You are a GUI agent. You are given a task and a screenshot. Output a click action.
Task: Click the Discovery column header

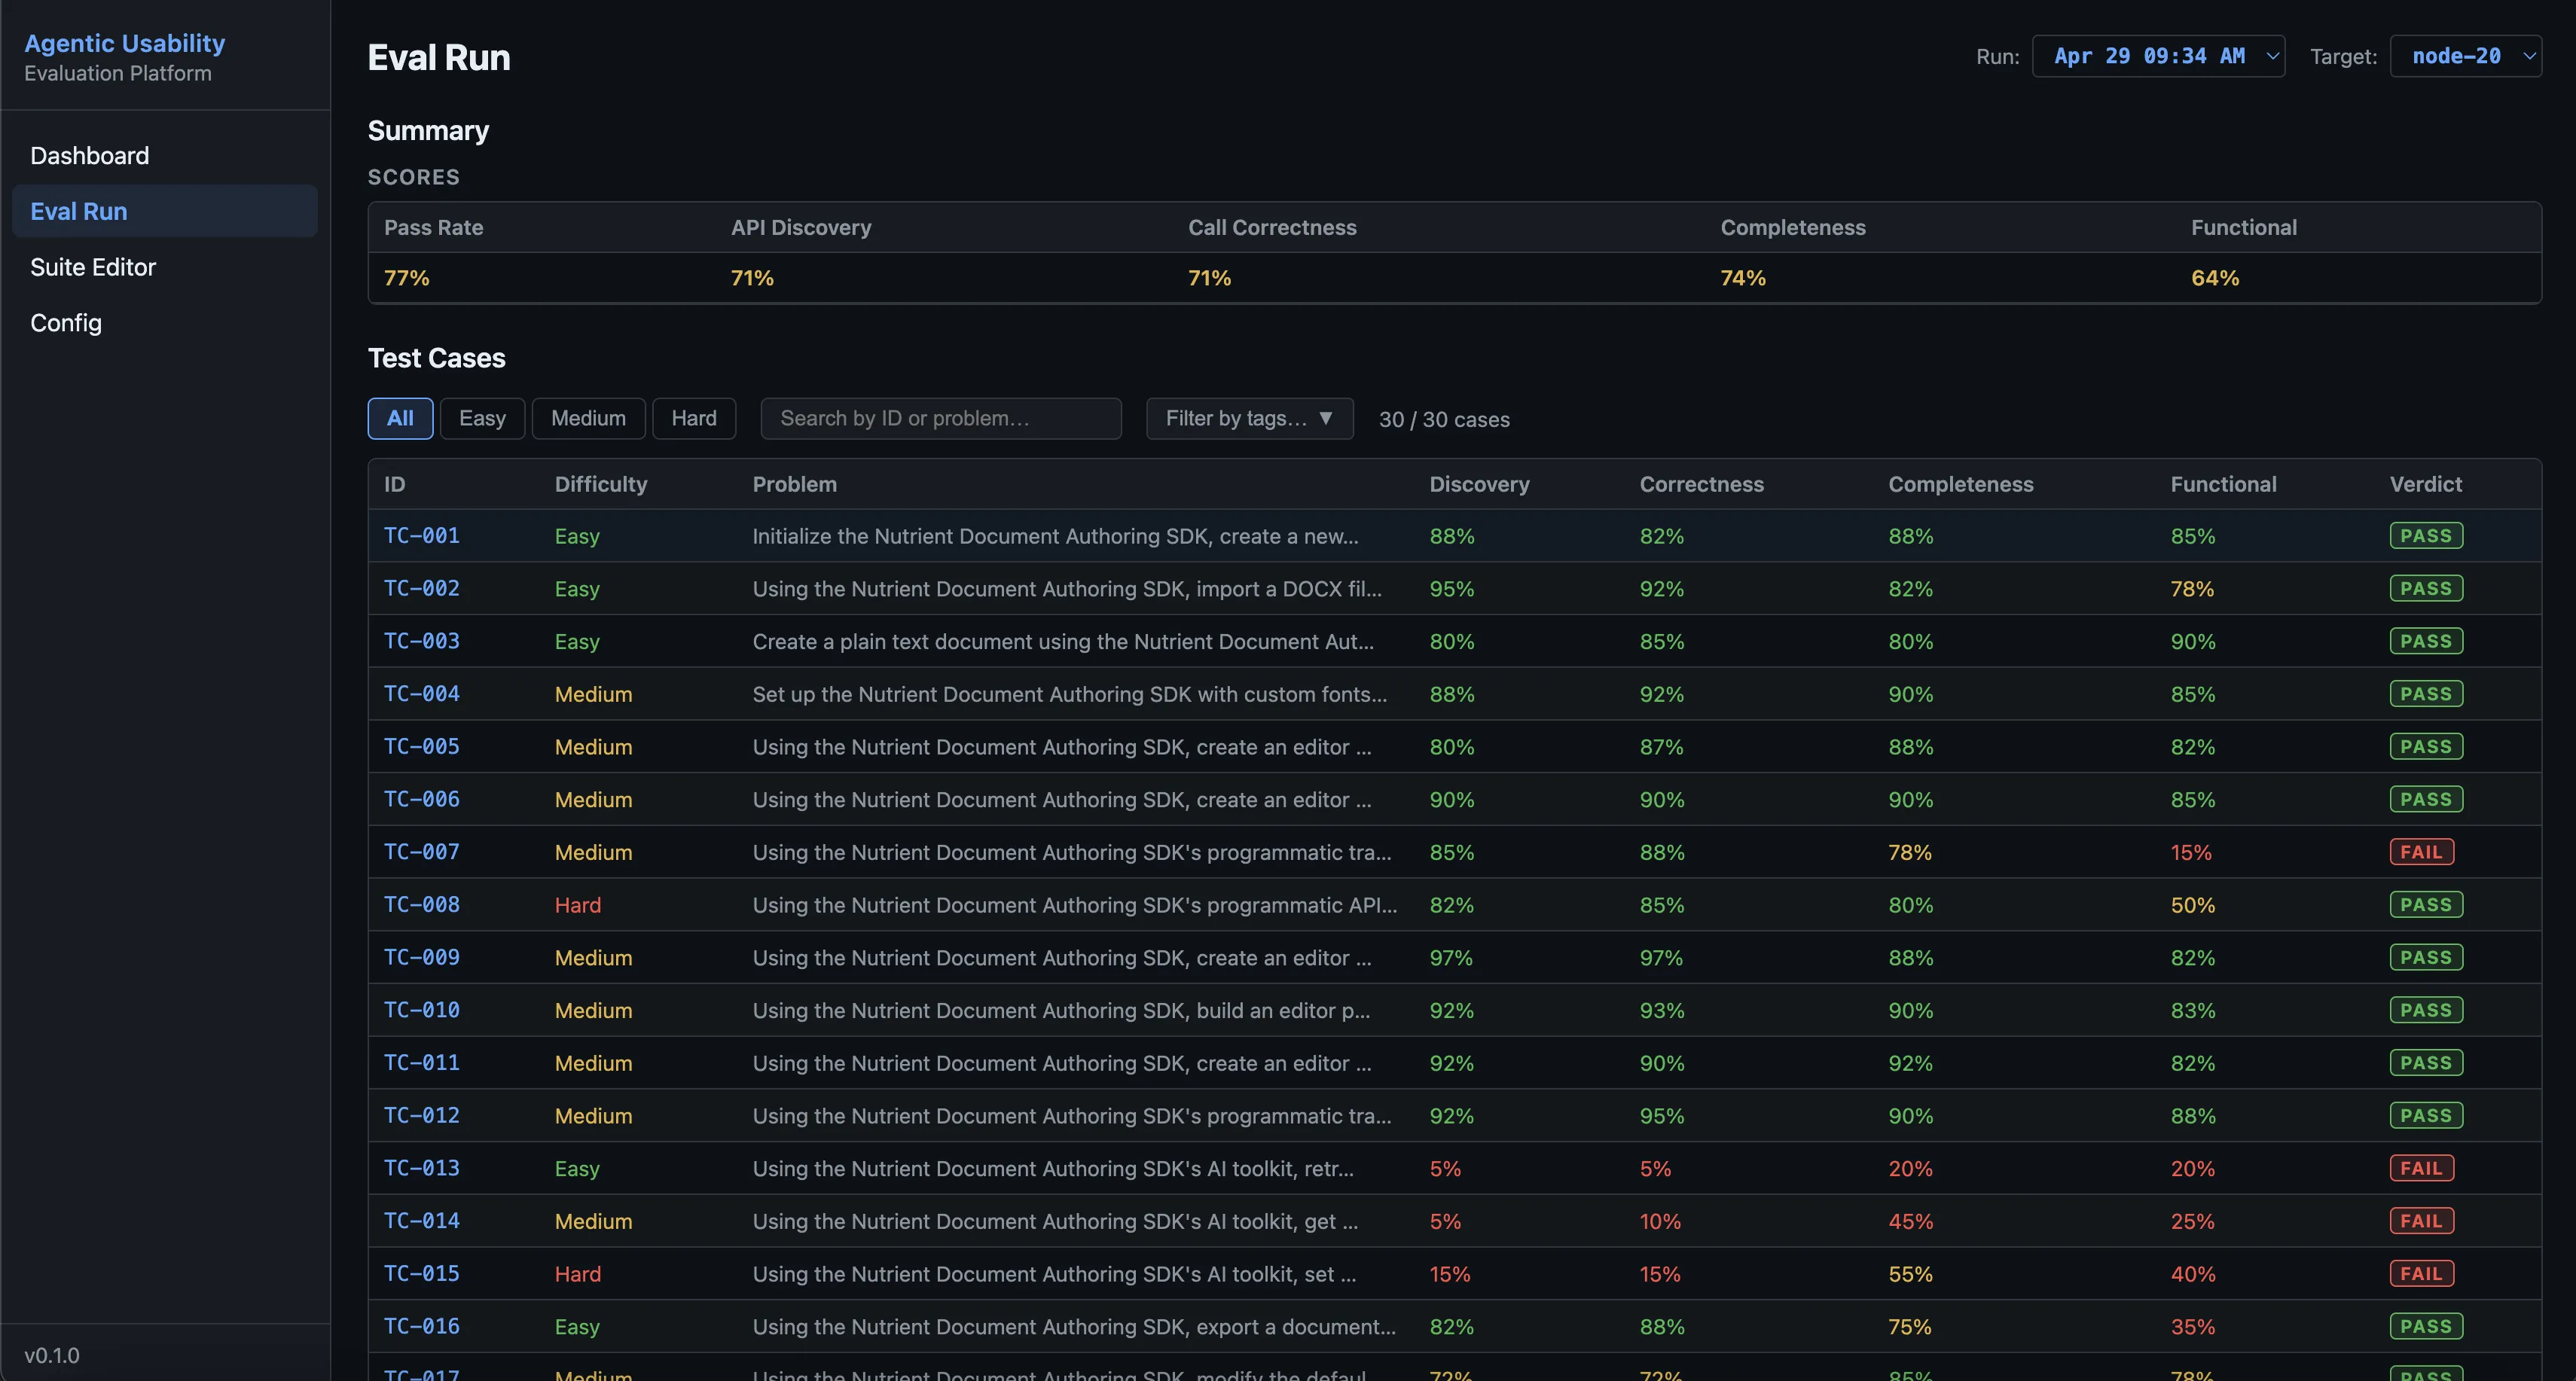pos(1479,484)
